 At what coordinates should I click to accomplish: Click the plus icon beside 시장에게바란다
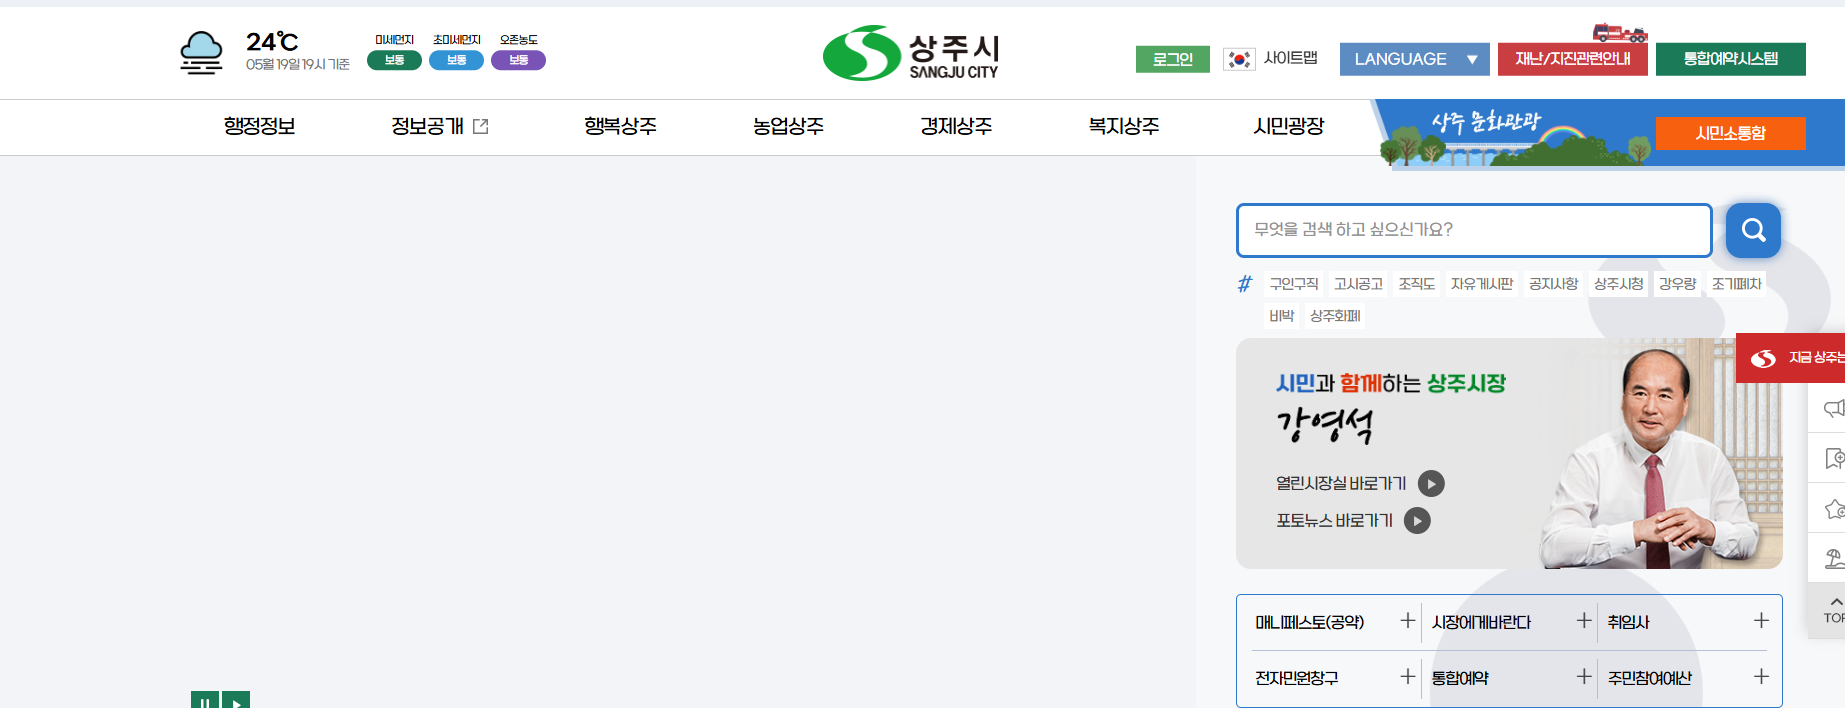1584,621
